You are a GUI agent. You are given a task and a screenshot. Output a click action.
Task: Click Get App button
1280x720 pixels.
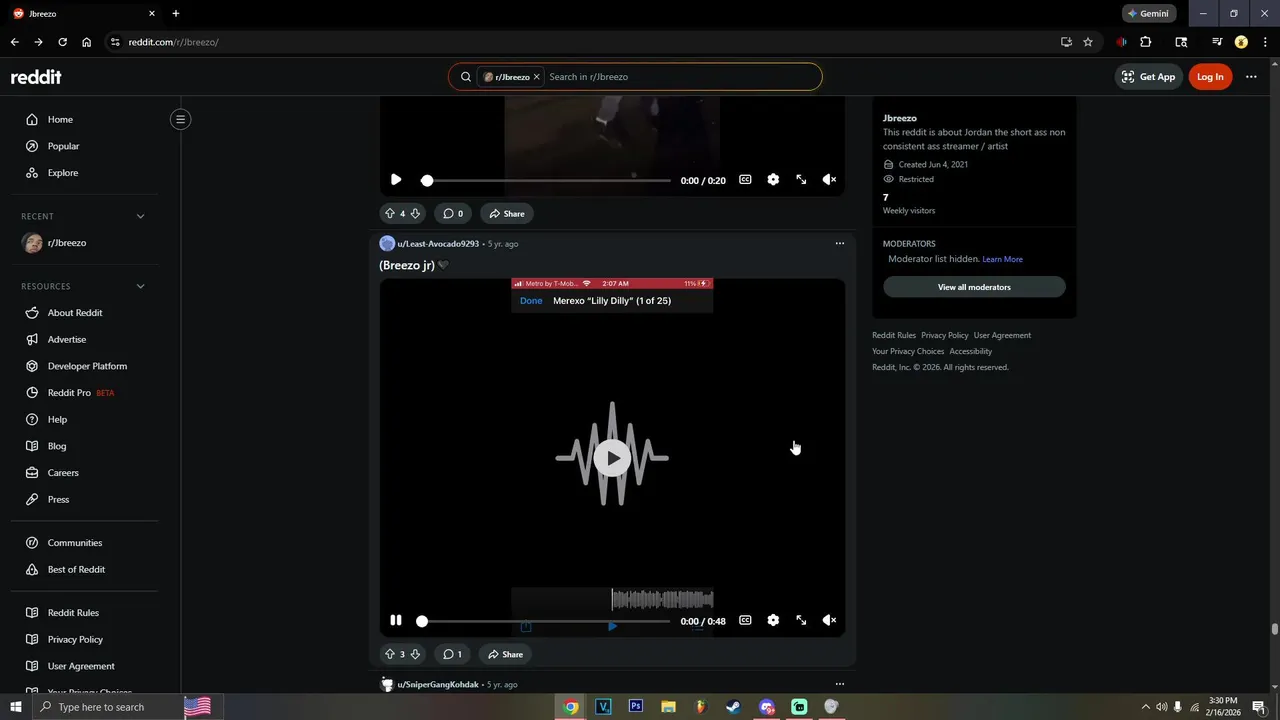coord(1148,77)
